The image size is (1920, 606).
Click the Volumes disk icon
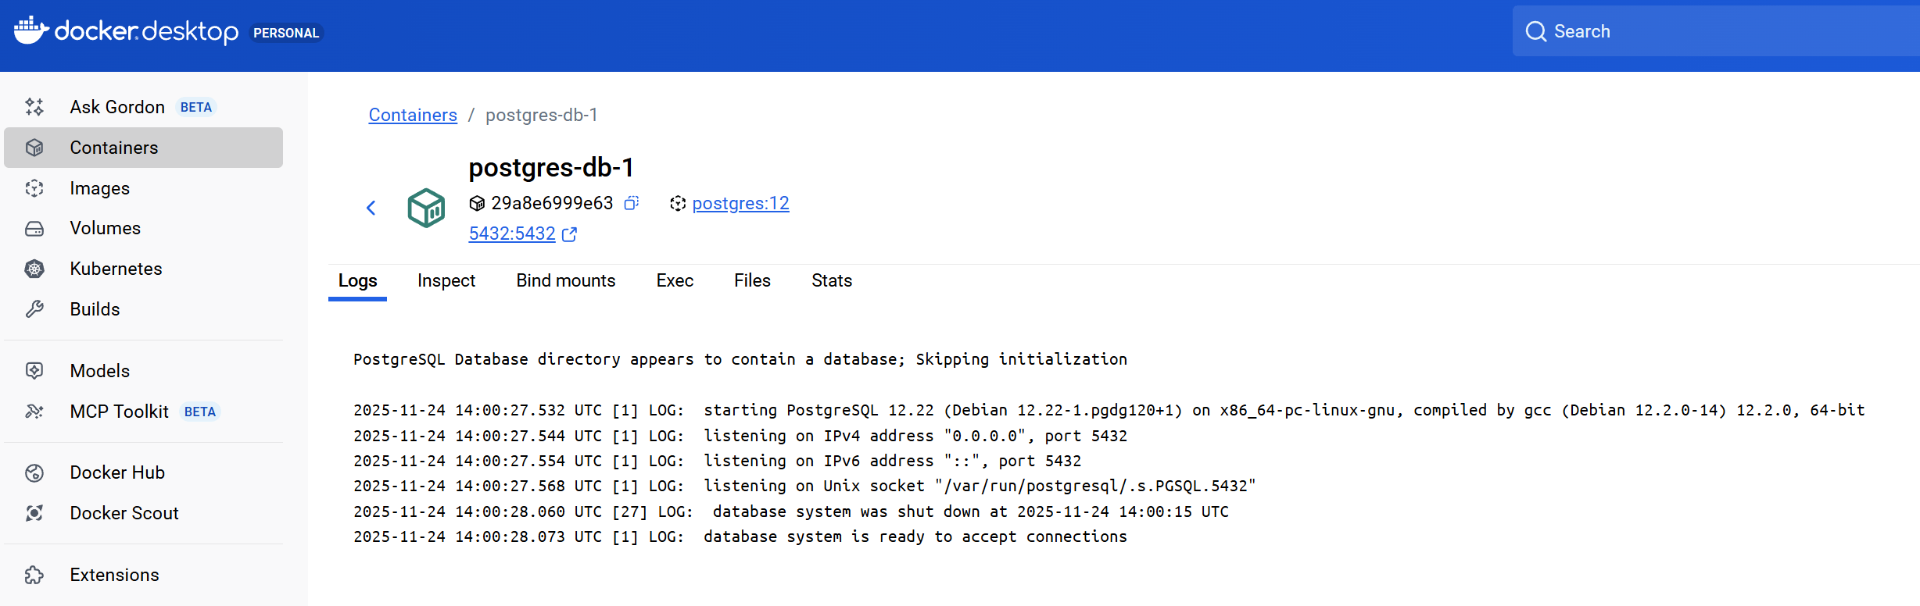coord(34,229)
